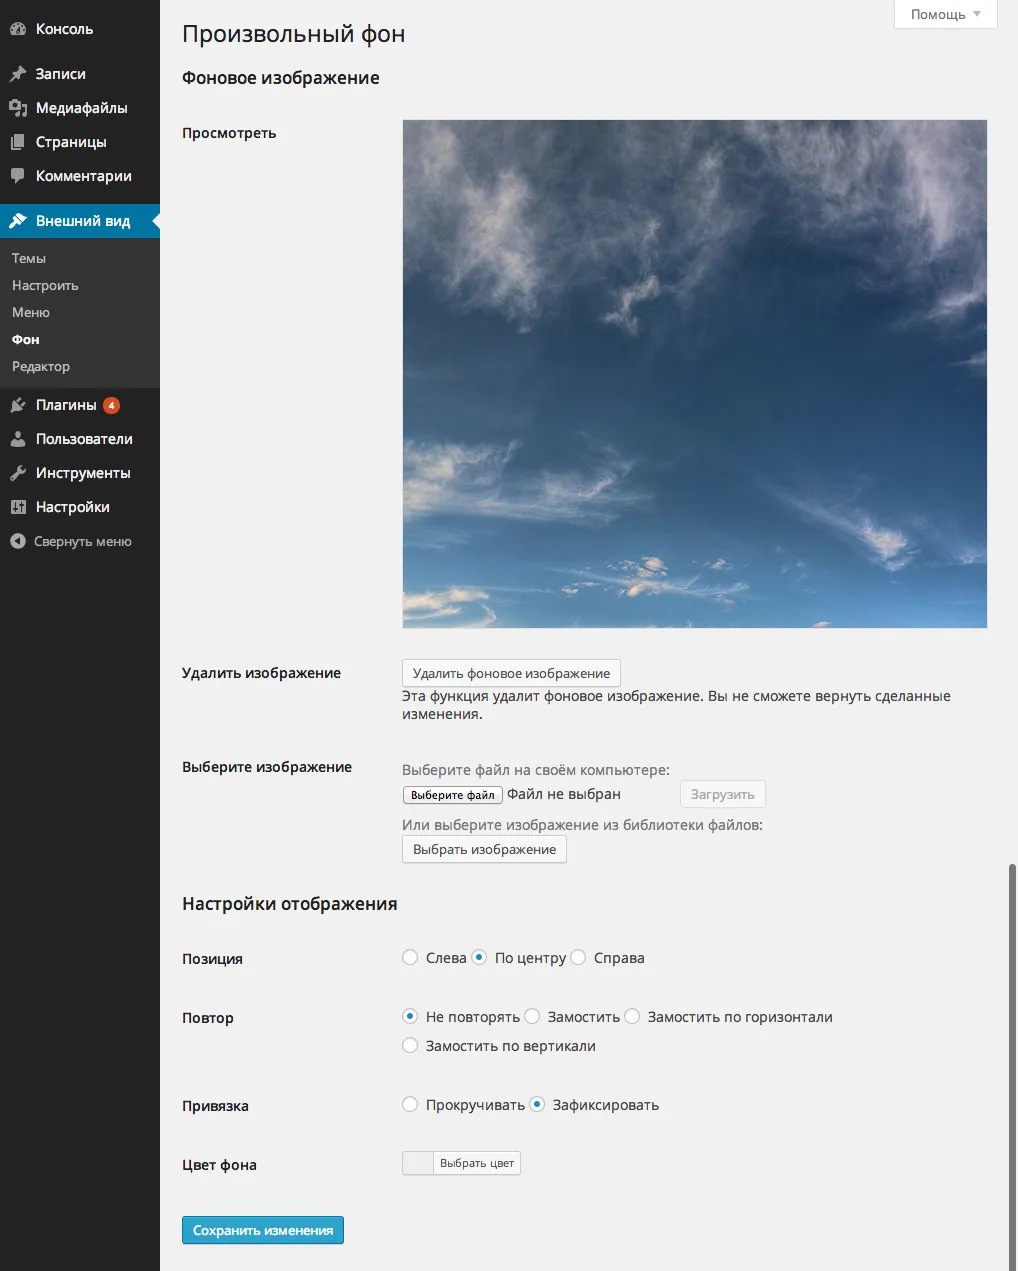This screenshot has width=1018, height=1271.
Task: Click the Плагины plug icon
Action: click(18, 405)
